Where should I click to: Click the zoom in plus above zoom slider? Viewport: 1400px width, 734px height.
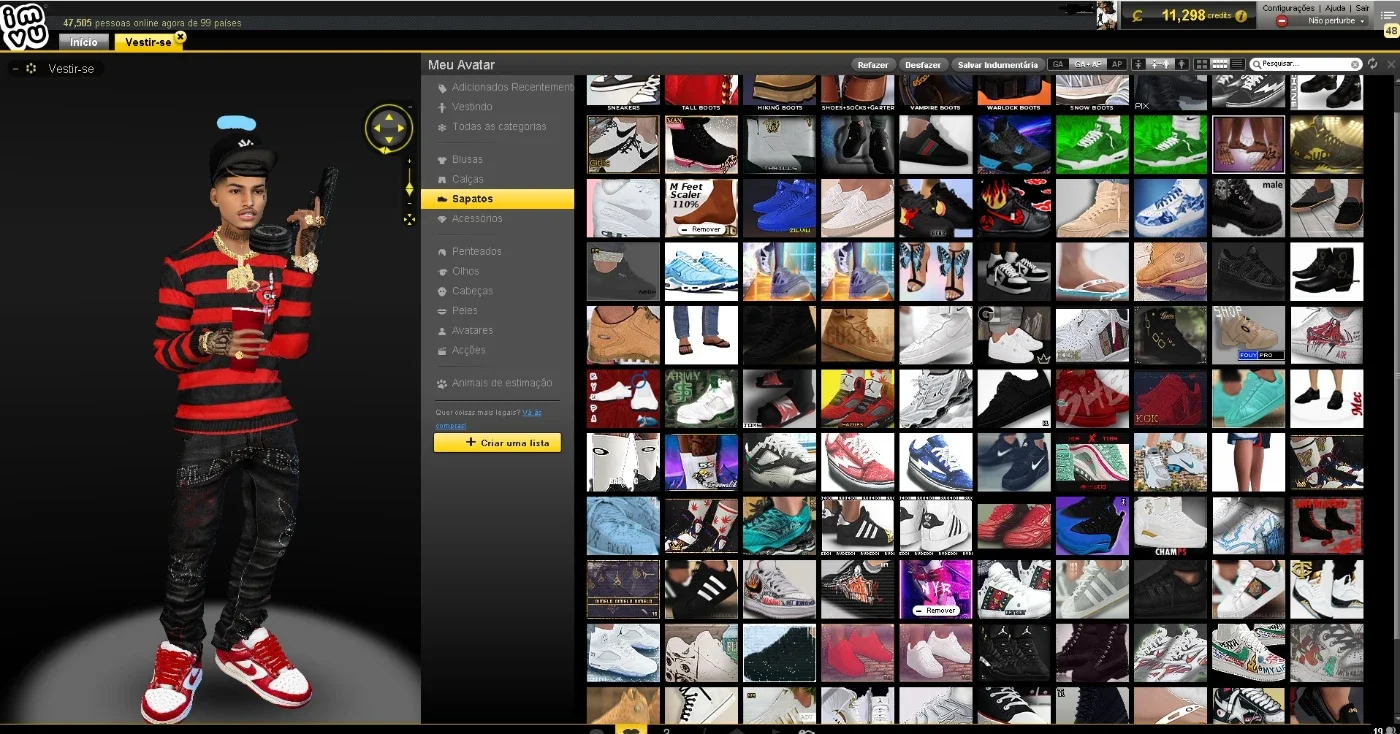coord(409,161)
